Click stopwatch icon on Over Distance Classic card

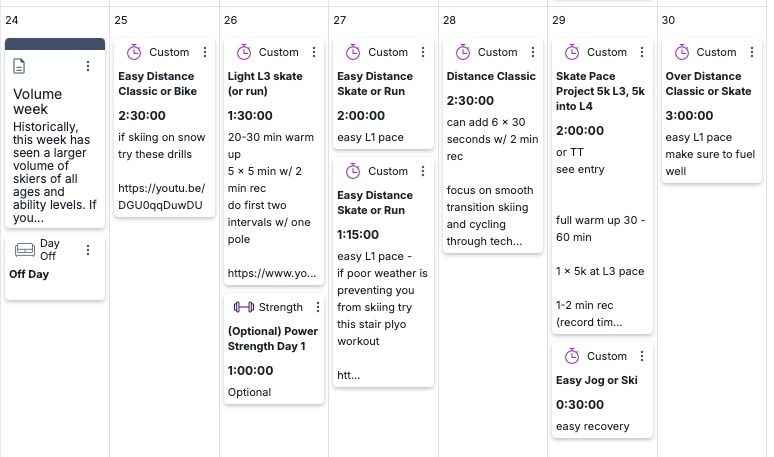click(681, 52)
